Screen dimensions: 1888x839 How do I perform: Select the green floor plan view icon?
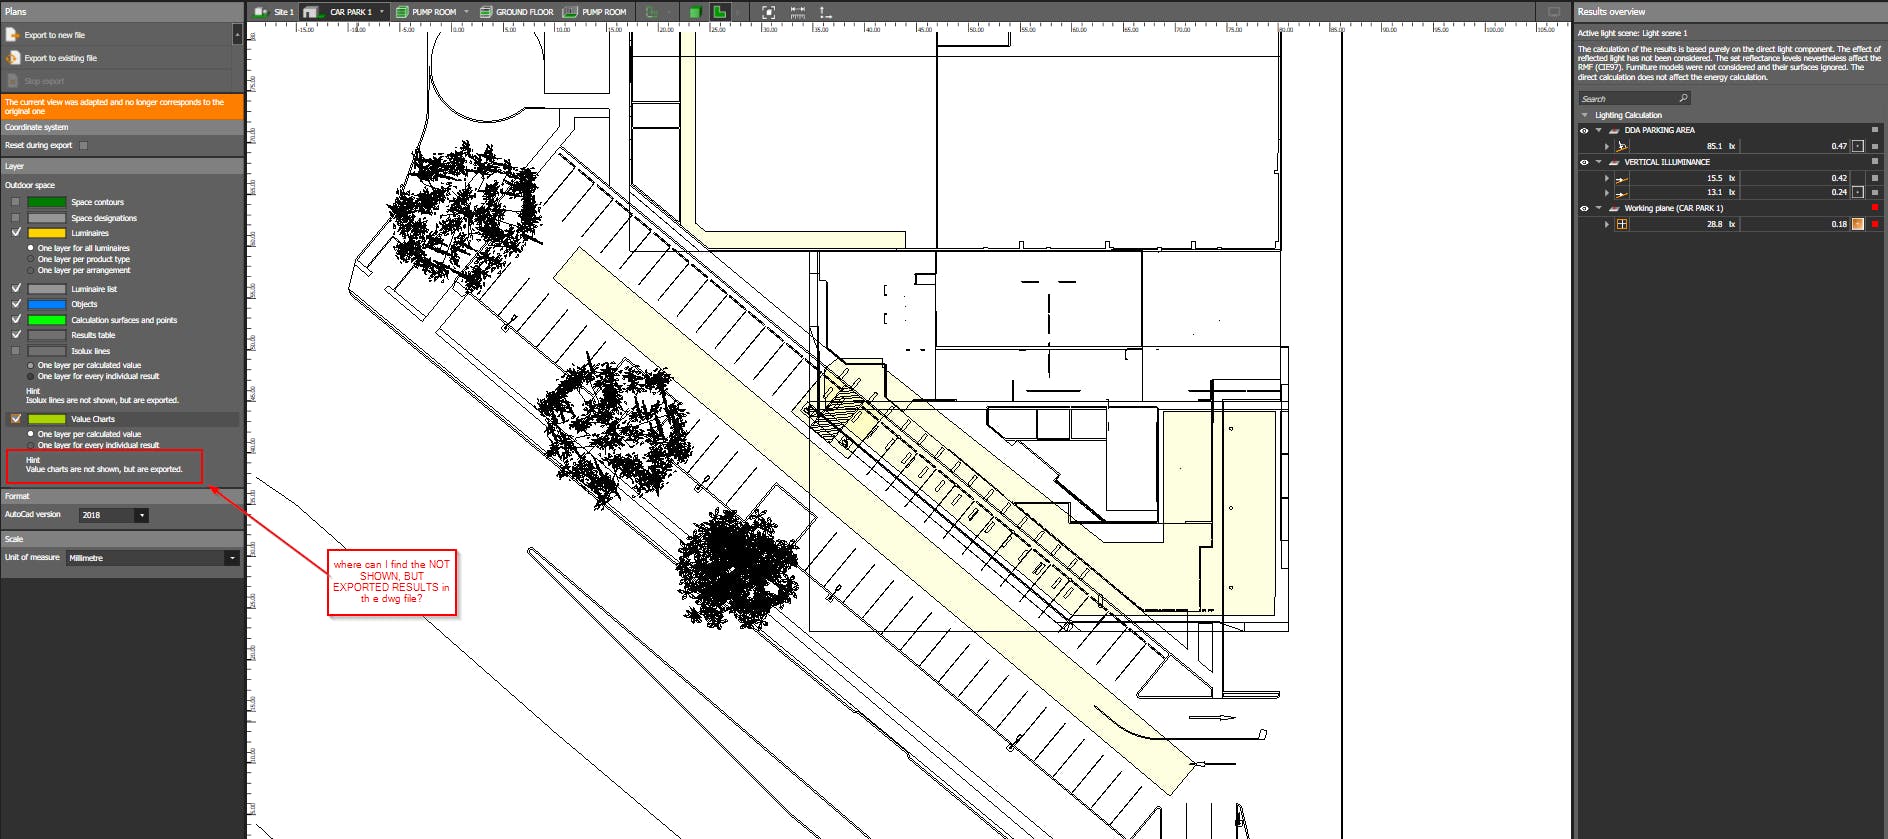point(719,12)
